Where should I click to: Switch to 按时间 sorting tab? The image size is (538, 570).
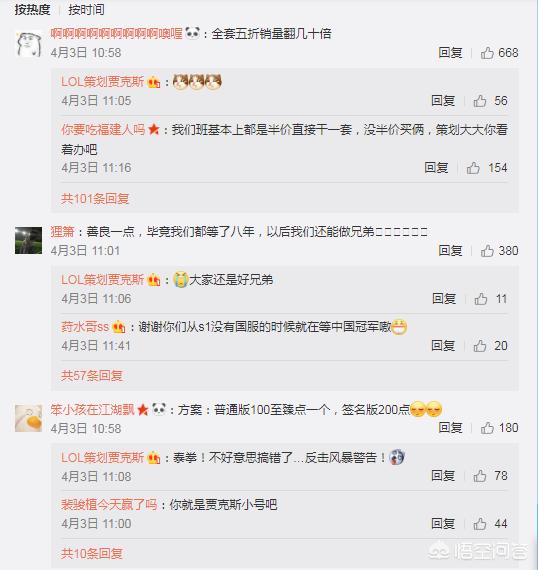pos(87,9)
